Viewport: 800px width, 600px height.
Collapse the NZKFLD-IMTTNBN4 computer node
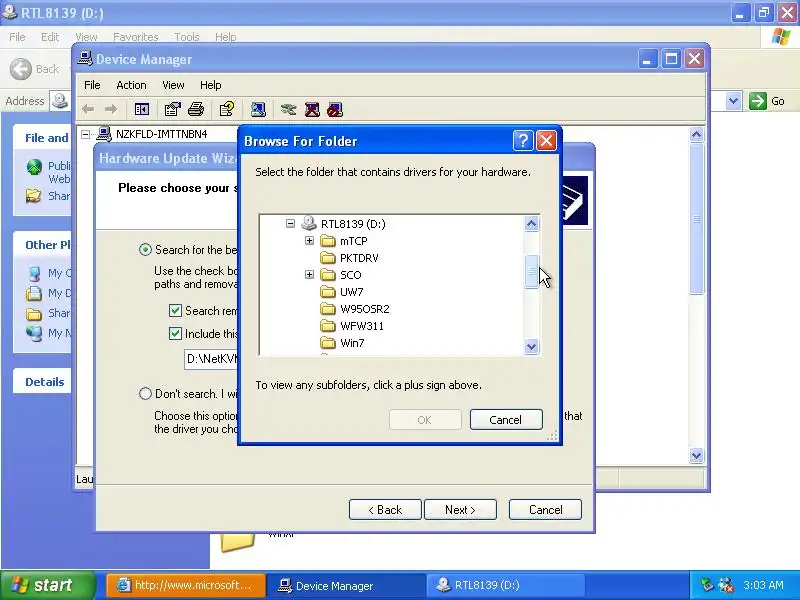pyautogui.click(x=86, y=134)
